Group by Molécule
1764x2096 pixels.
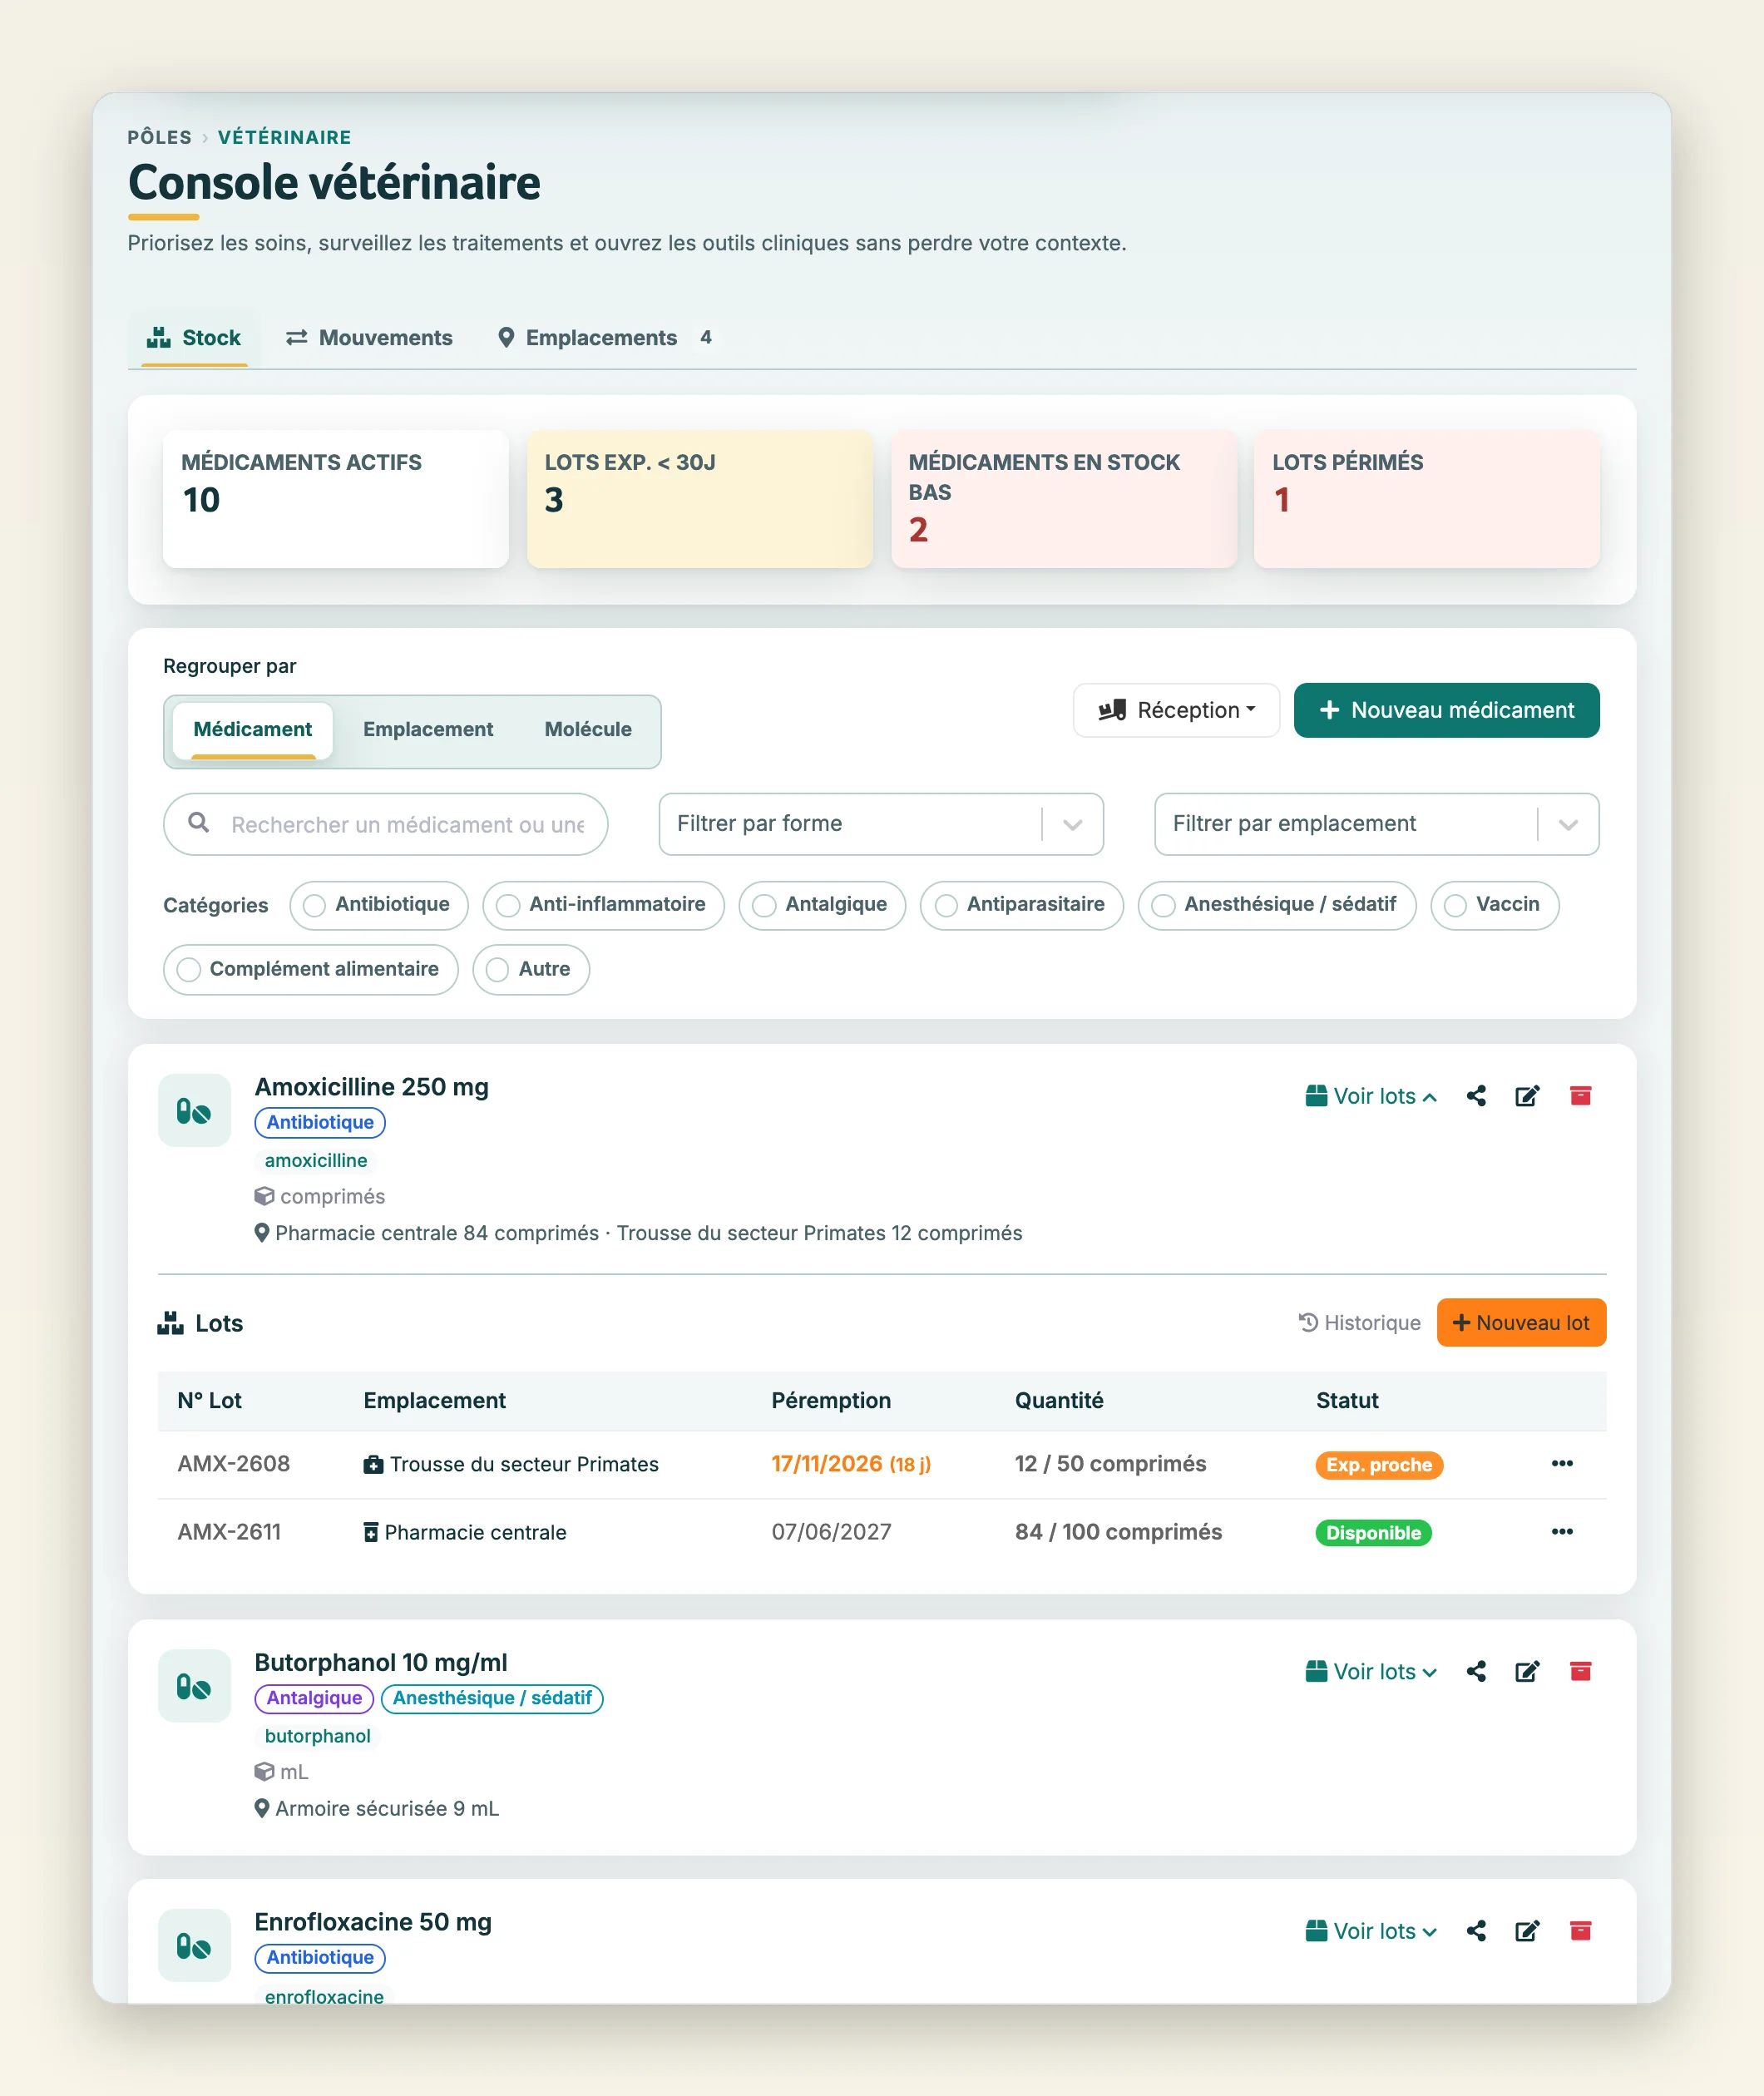[x=588, y=729]
